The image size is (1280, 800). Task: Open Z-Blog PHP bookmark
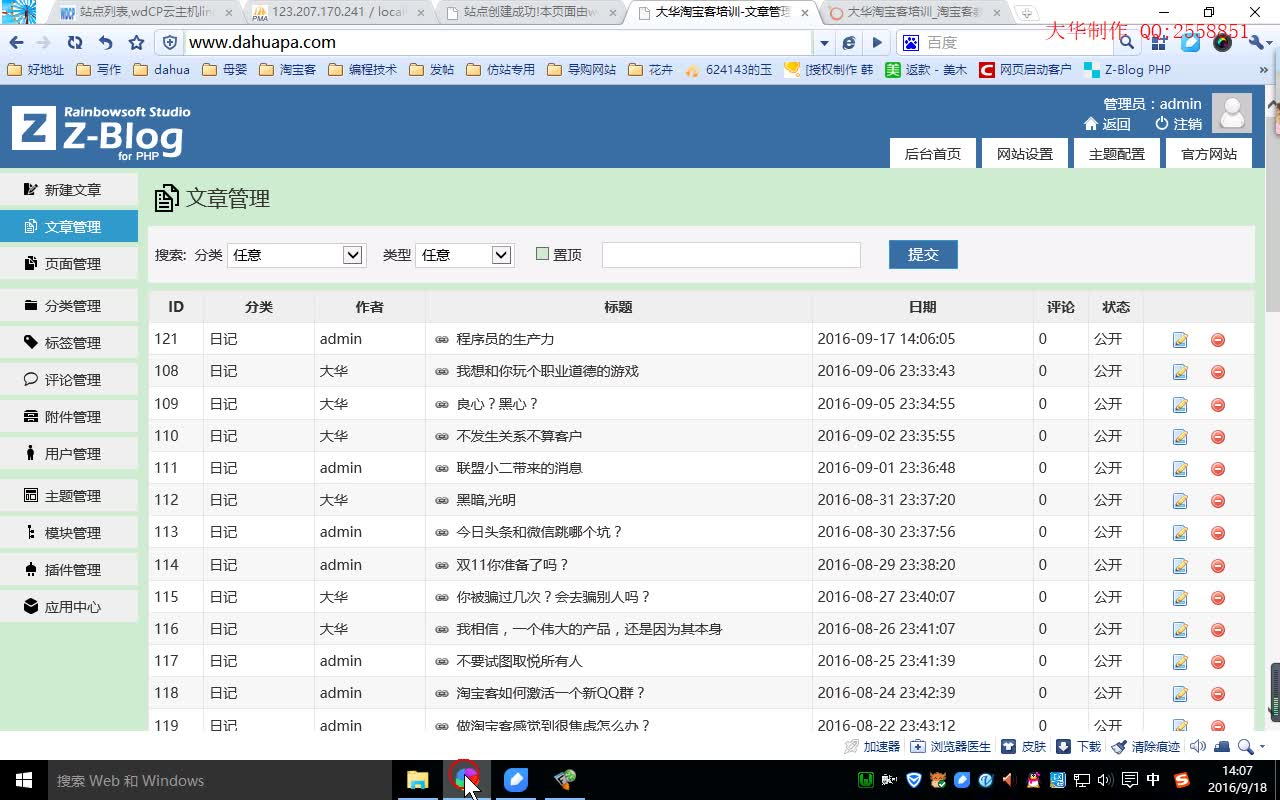1128,70
